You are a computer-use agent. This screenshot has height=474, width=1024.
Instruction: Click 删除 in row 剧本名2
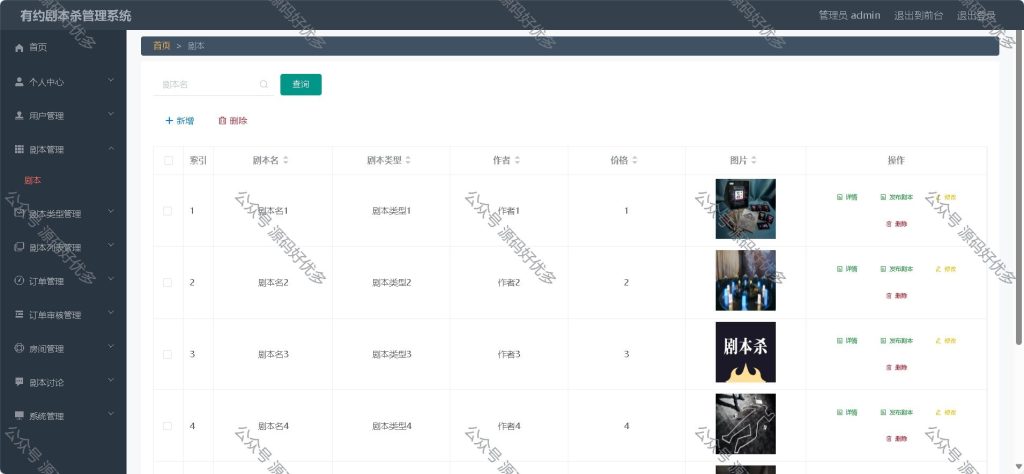896,296
